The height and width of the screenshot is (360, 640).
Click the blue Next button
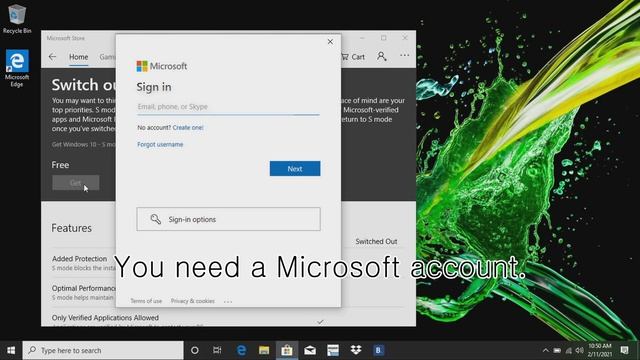pyautogui.click(x=295, y=169)
